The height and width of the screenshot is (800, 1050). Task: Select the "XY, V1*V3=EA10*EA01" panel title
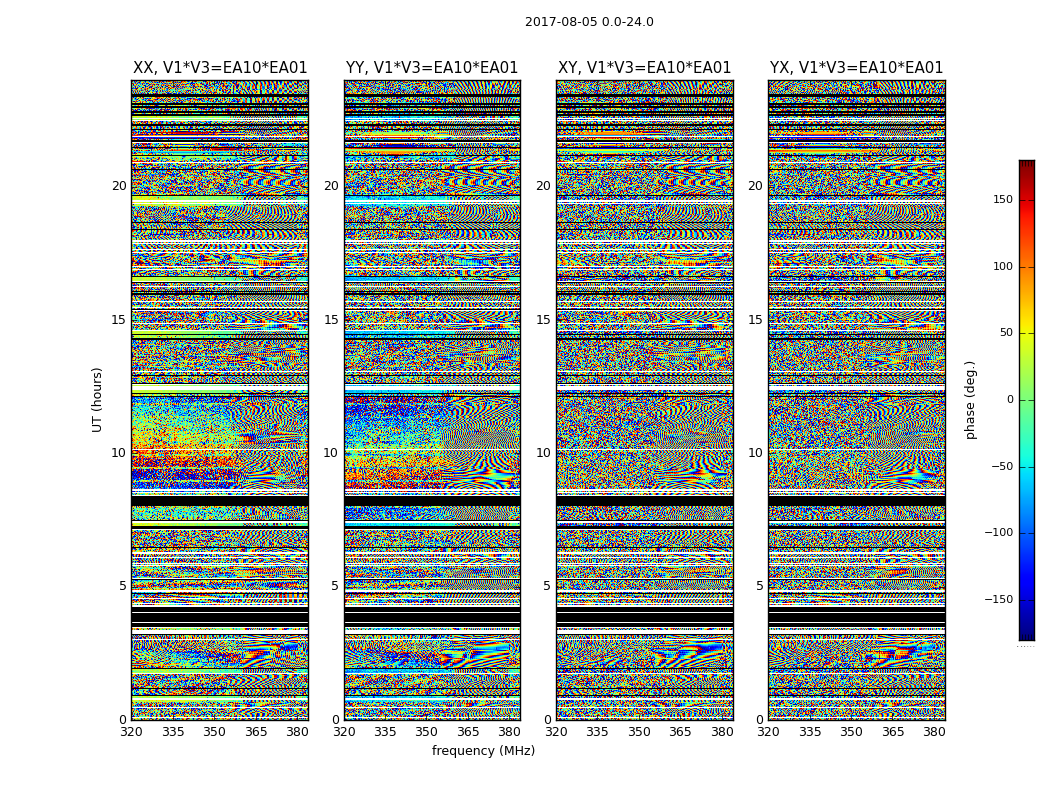click(x=644, y=68)
